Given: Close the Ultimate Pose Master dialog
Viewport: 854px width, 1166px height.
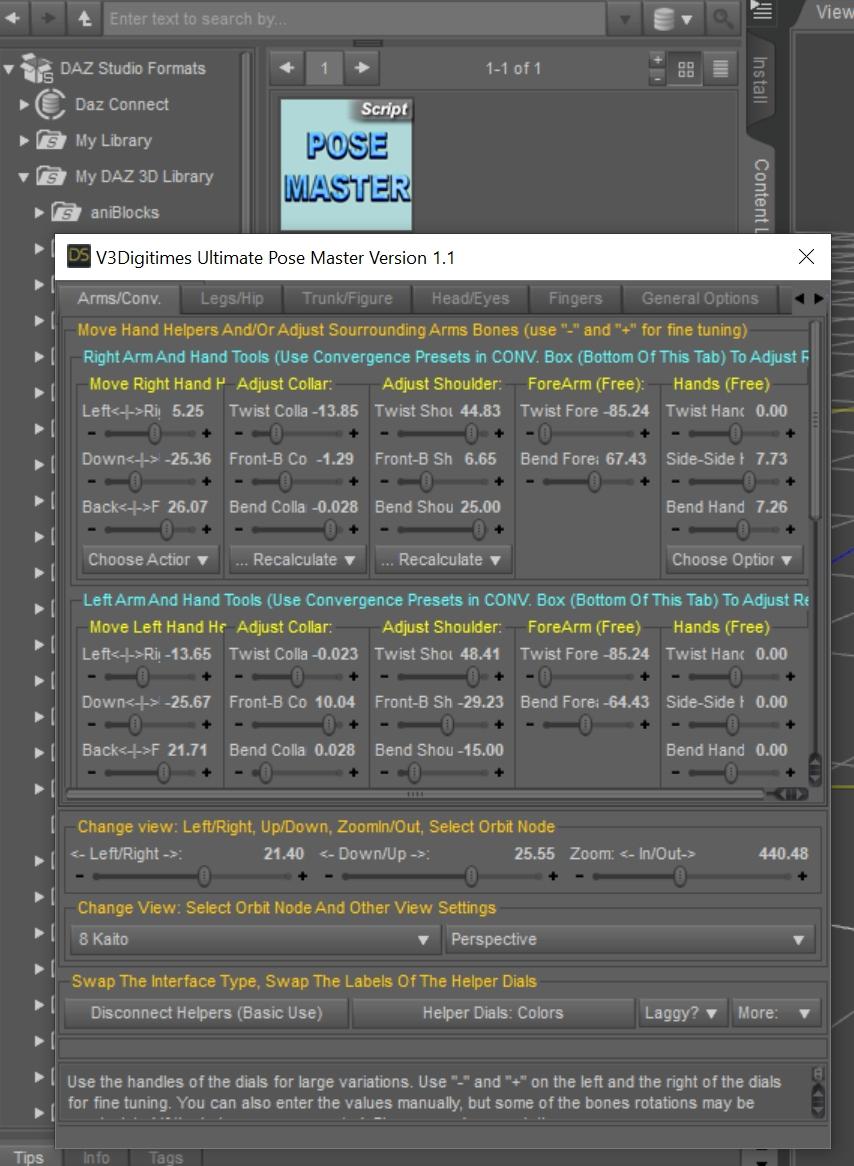Looking at the screenshot, I should 806,257.
